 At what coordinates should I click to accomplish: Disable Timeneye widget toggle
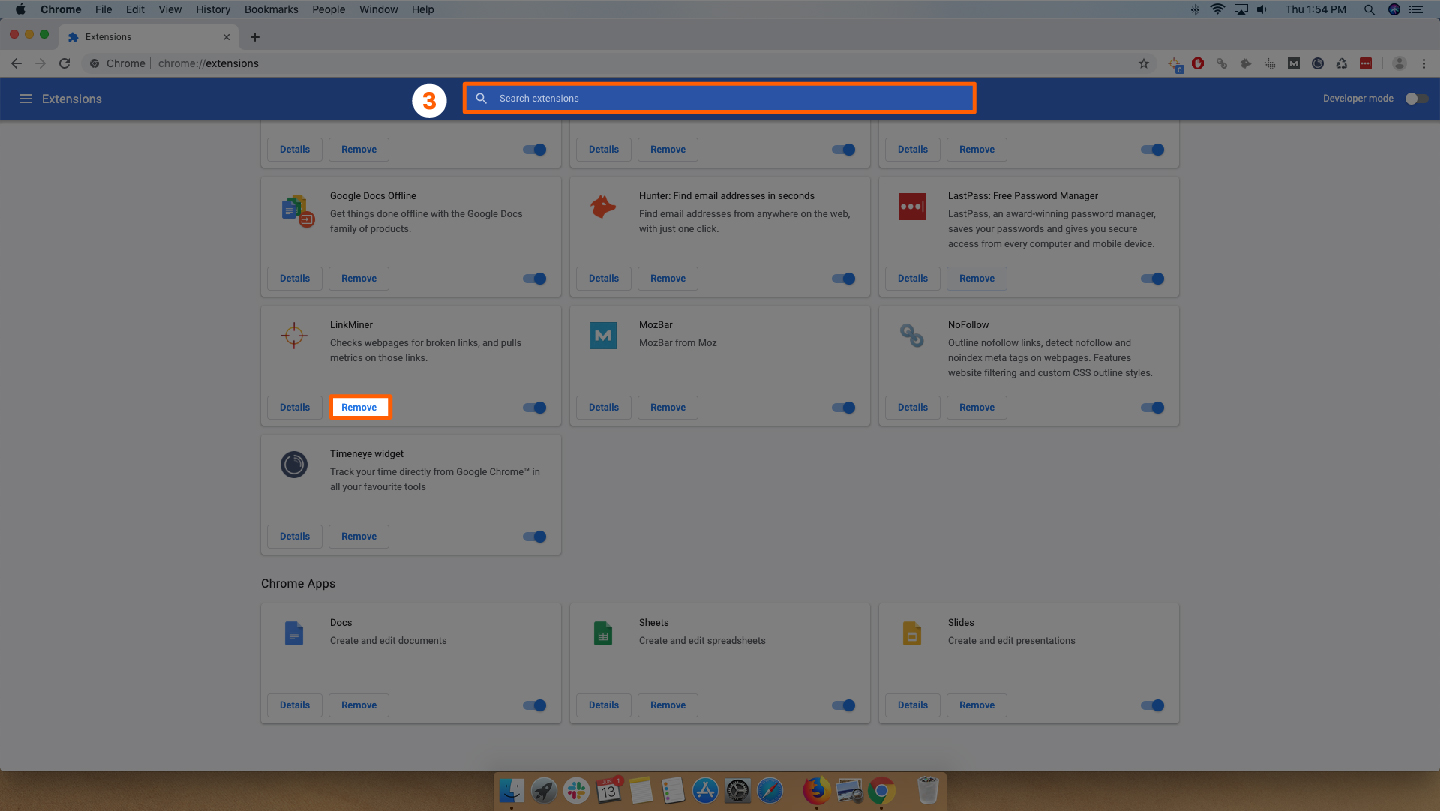point(535,536)
